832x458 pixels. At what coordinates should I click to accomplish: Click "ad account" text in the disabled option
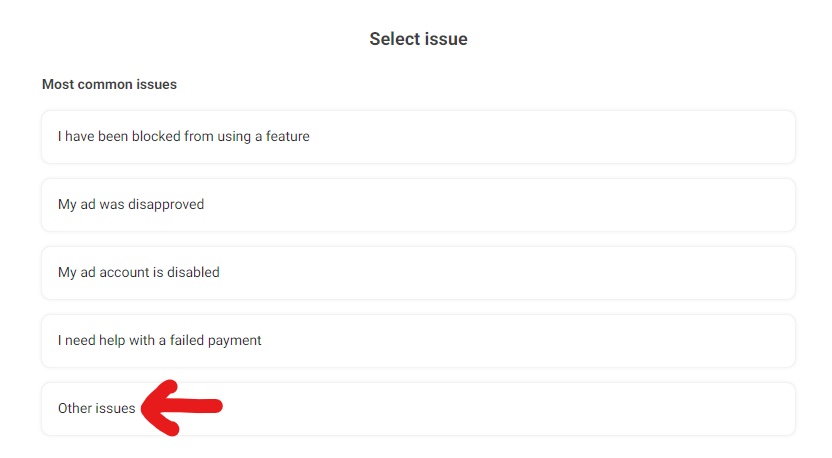coord(115,272)
